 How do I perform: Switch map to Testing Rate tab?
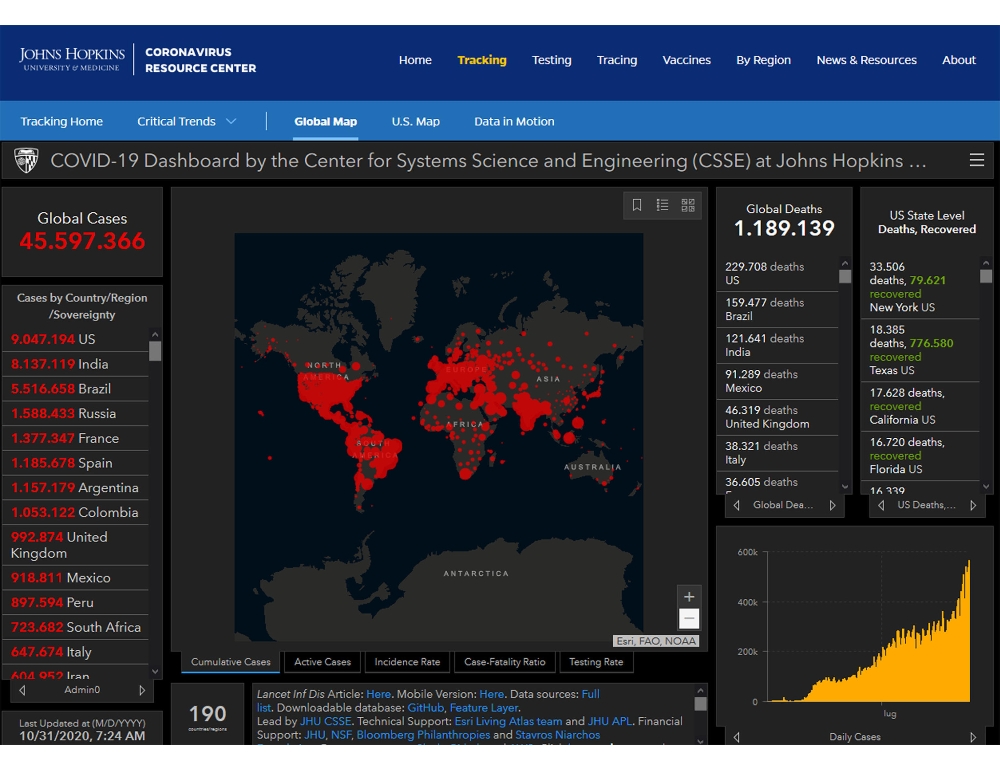click(x=596, y=662)
